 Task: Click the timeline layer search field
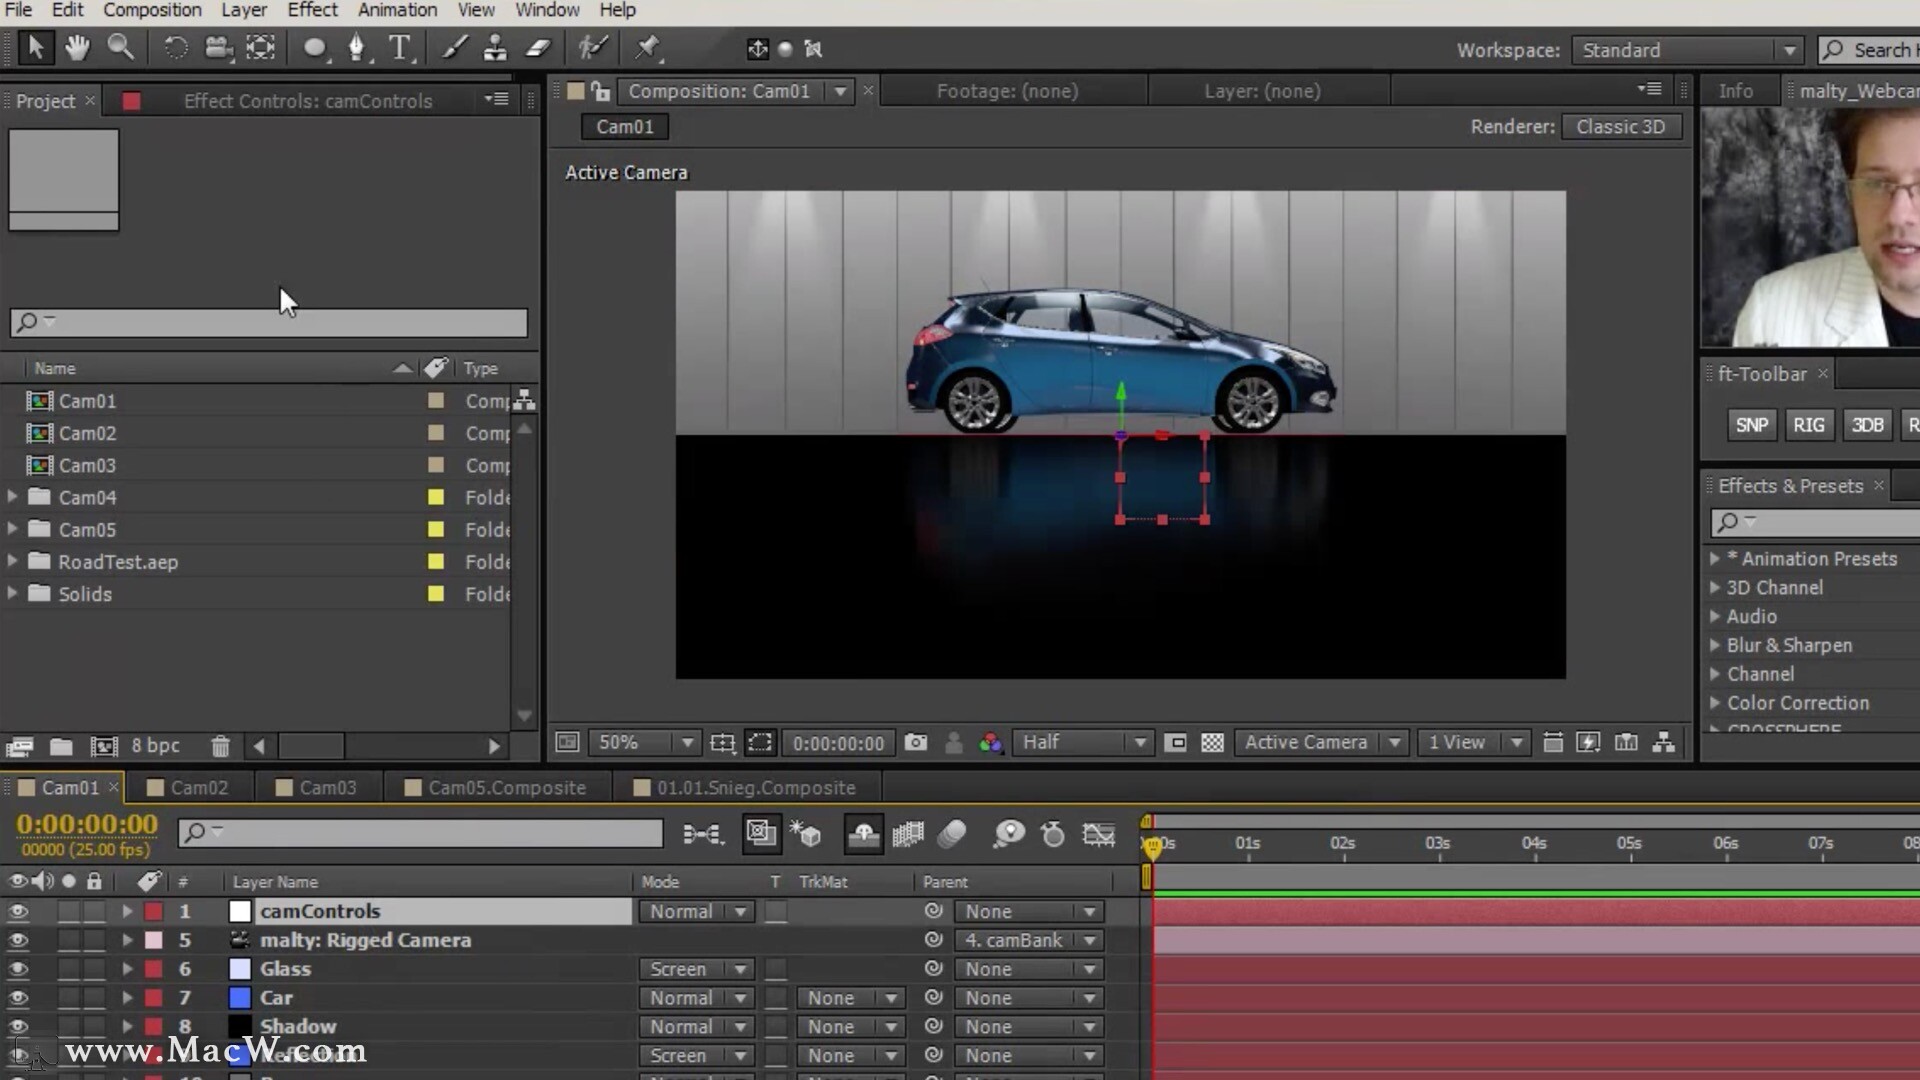pyautogui.click(x=420, y=833)
